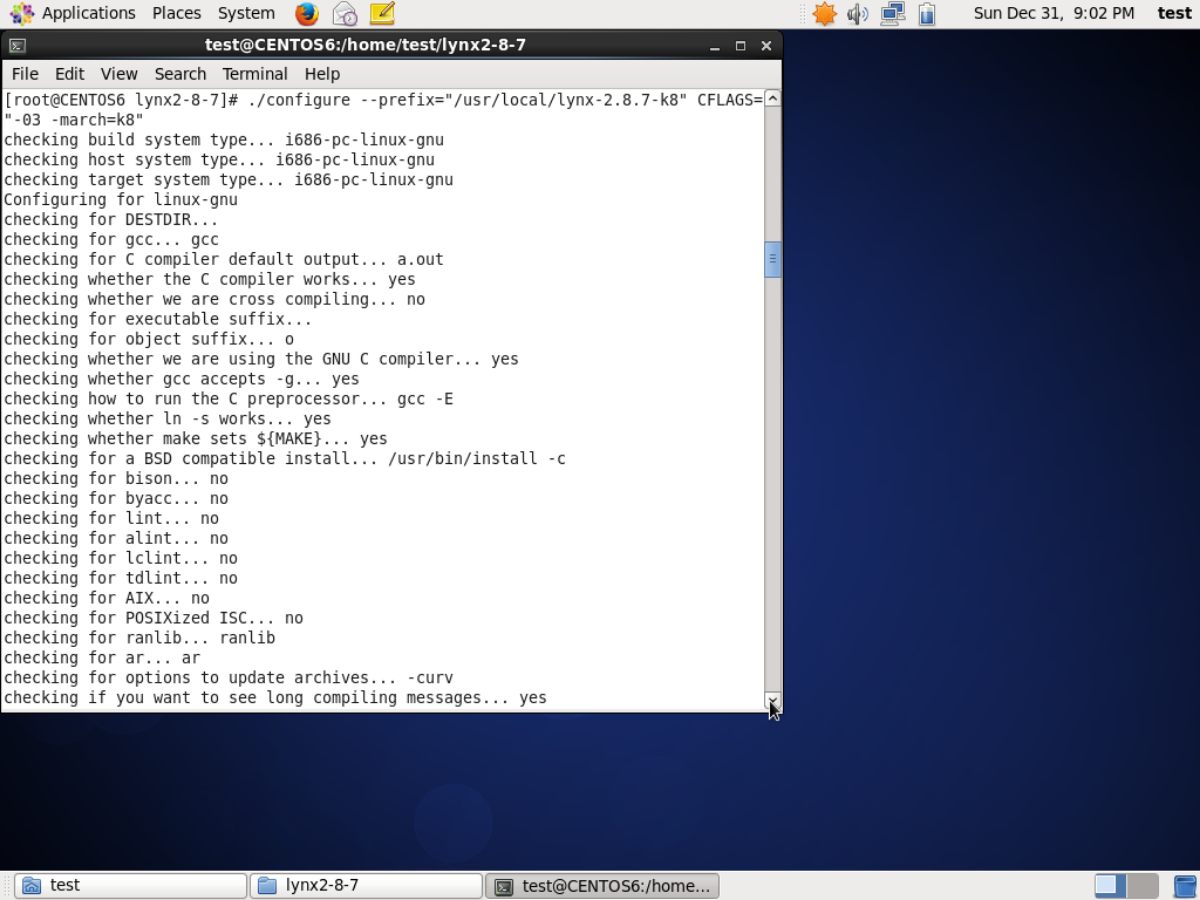Click the terminal scrollbar up arrow
The height and width of the screenshot is (900, 1200).
[x=772, y=99]
